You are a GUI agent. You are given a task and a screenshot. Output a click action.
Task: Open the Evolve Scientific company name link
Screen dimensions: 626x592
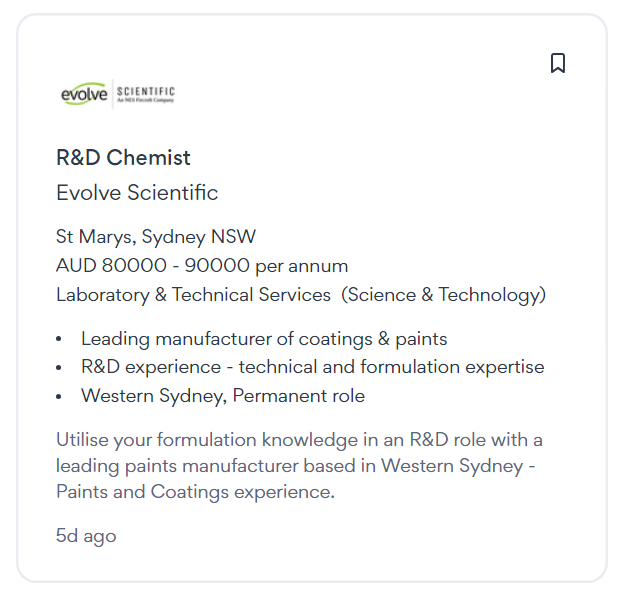(x=137, y=192)
